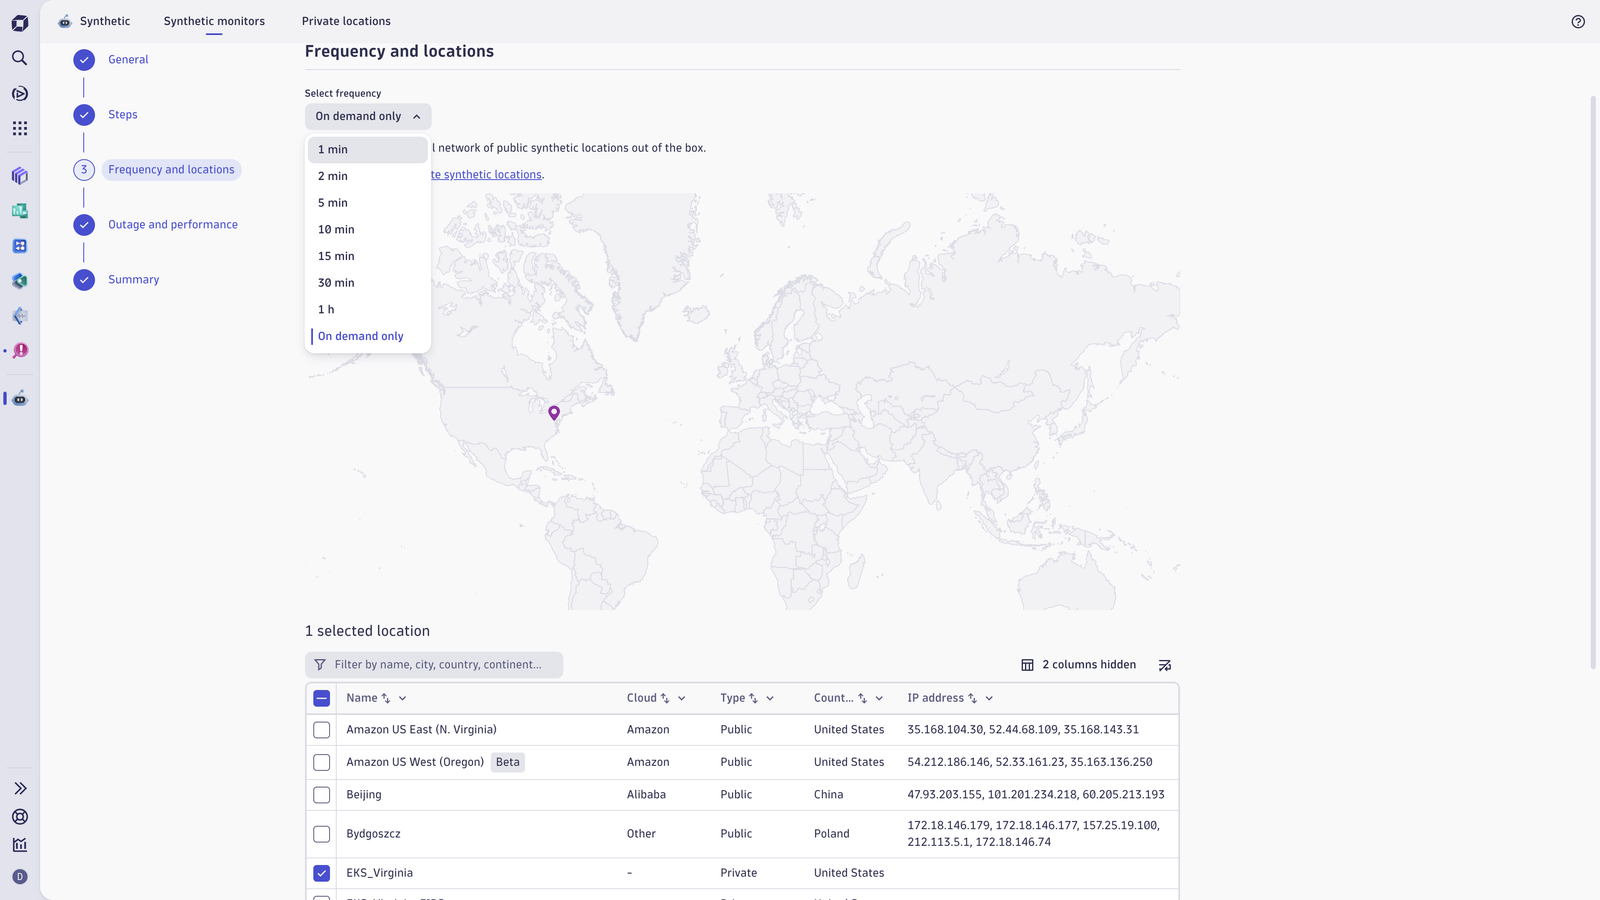Open the IP address column options chevron
The width and height of the screenshot is (1600, 900).
click(x=989, y=698)
